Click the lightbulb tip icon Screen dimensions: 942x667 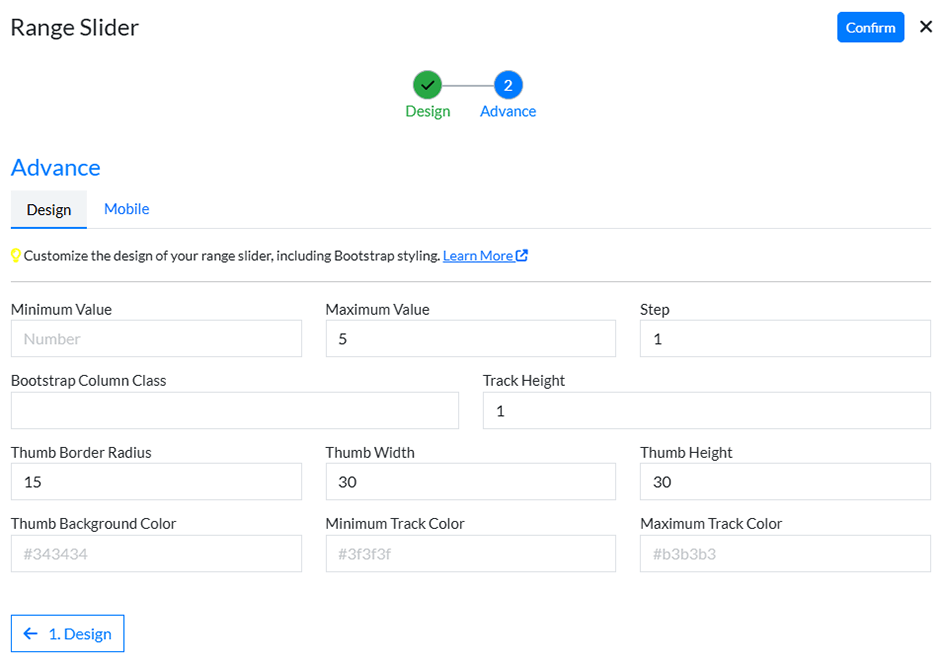16,256
